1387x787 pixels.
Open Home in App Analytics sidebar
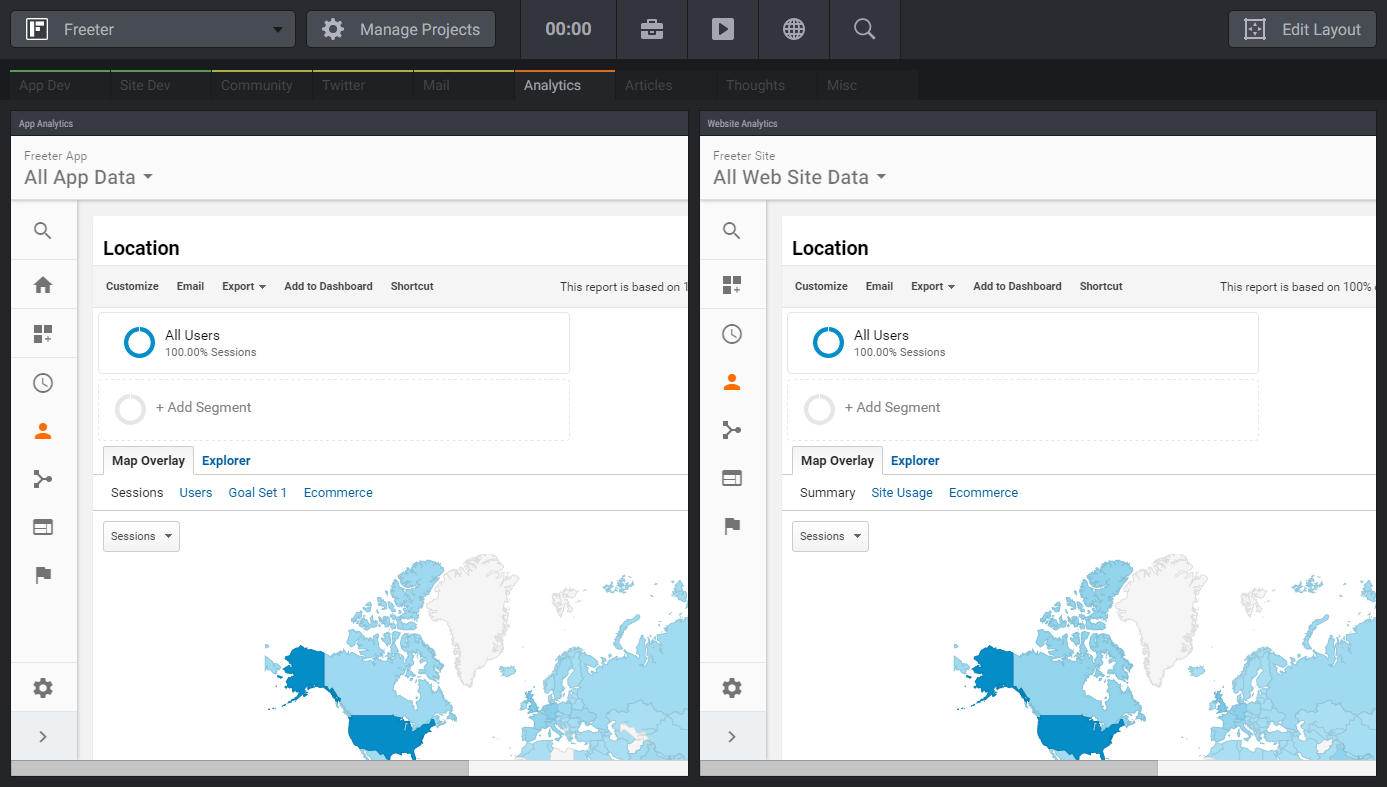pyautogui.click(x=43, y=285)
